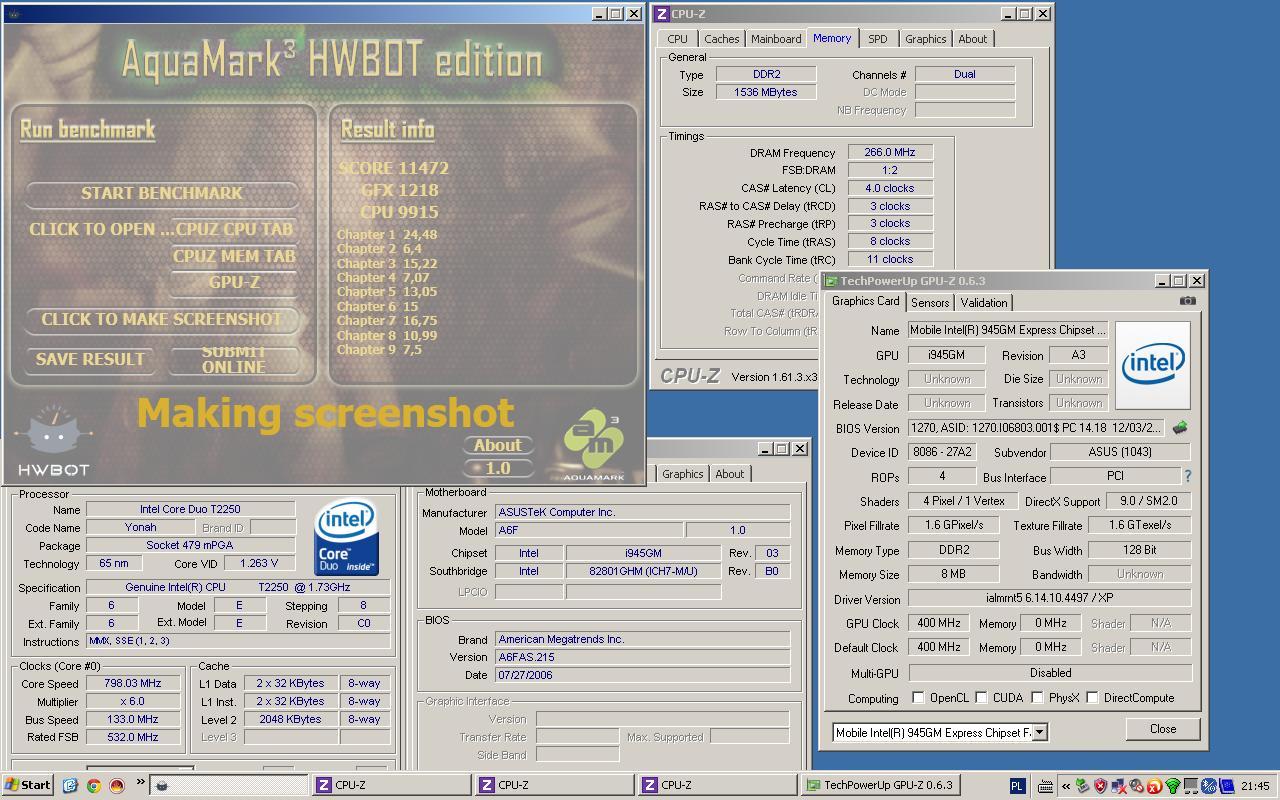The height and width of the screenshot is (800, 1280).
Task: Click the CPUZ CPU TAB button
Action: tap(234, 229)
